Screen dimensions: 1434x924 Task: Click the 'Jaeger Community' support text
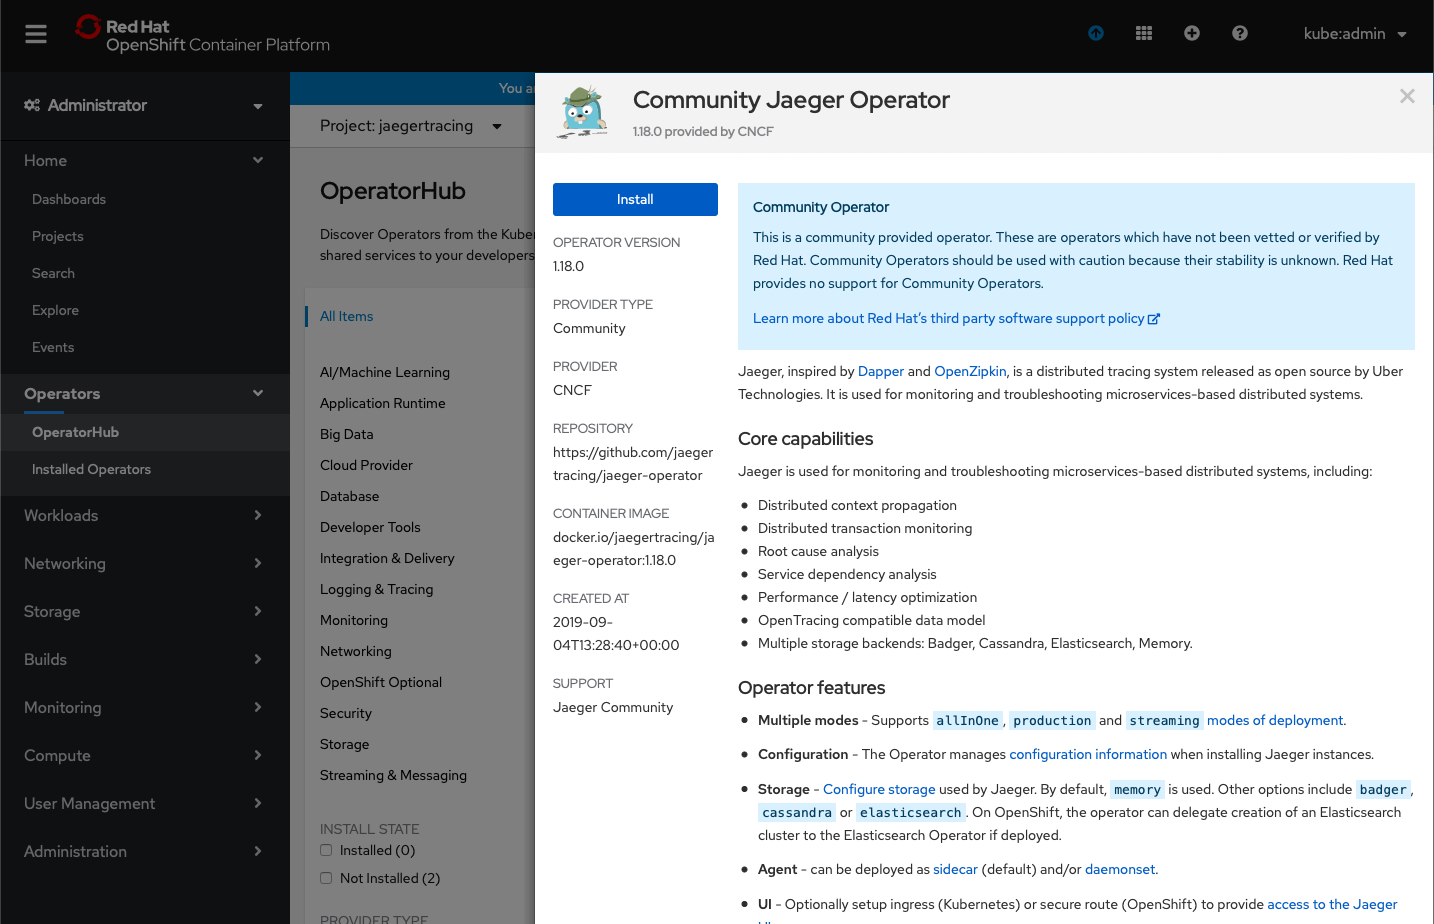613,707
